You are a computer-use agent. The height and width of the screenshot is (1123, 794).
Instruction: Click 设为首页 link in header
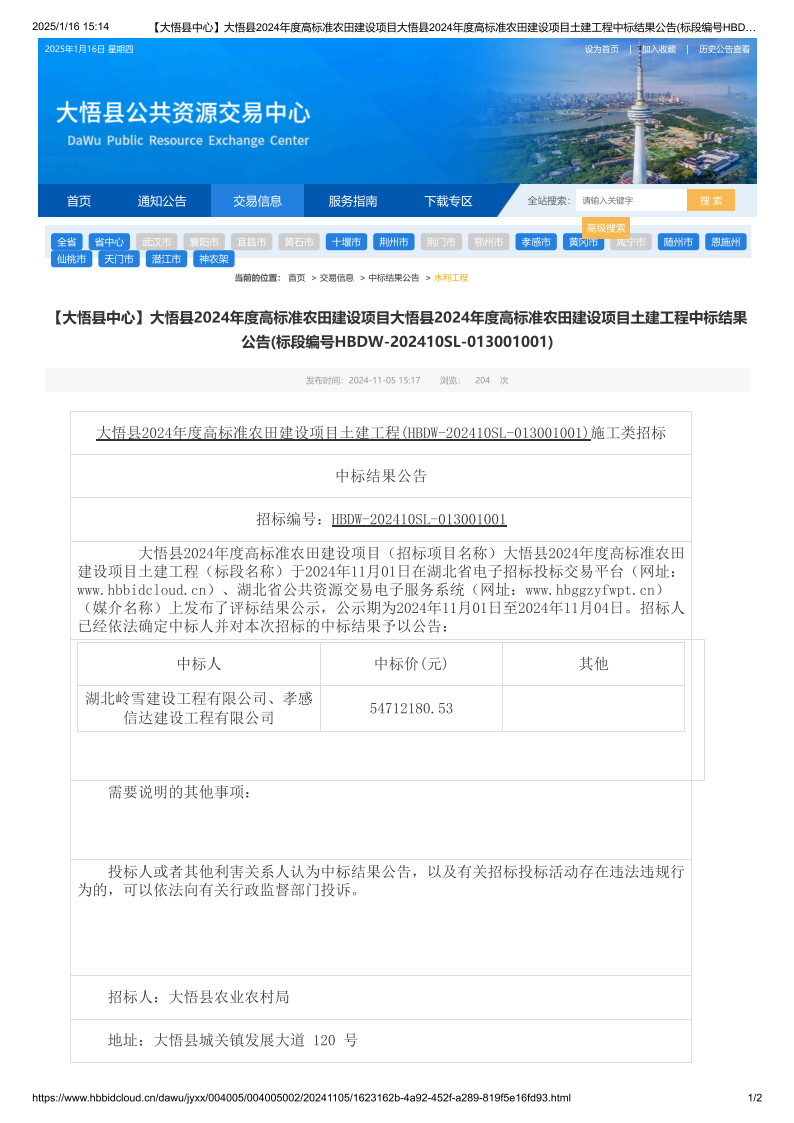point(602,49)
